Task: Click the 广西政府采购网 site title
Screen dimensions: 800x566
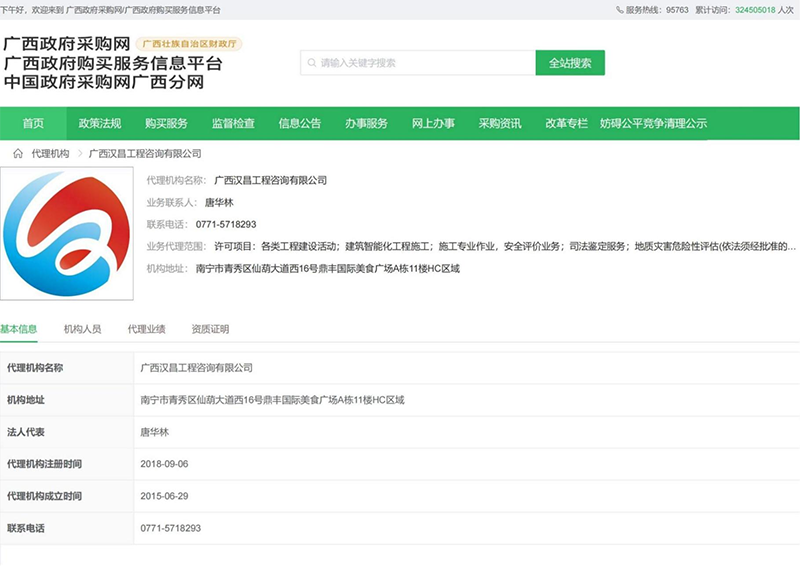Action: (67, 45)
